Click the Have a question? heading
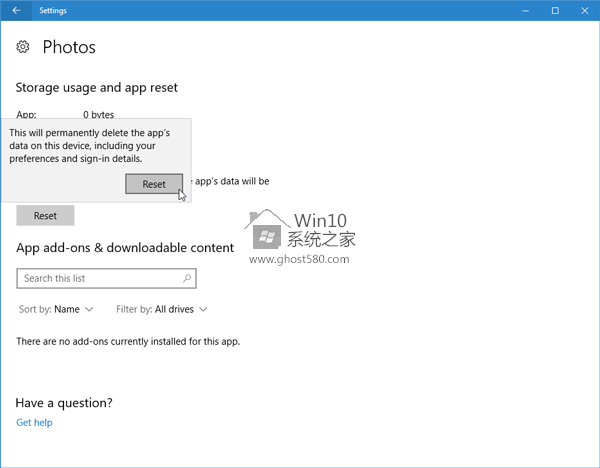This screenshot has height=468, width=600. (64, 403)
